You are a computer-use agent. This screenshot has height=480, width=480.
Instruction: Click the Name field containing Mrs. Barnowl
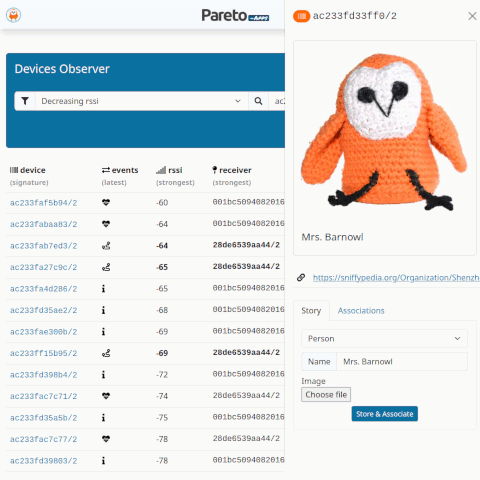(402, 362)
